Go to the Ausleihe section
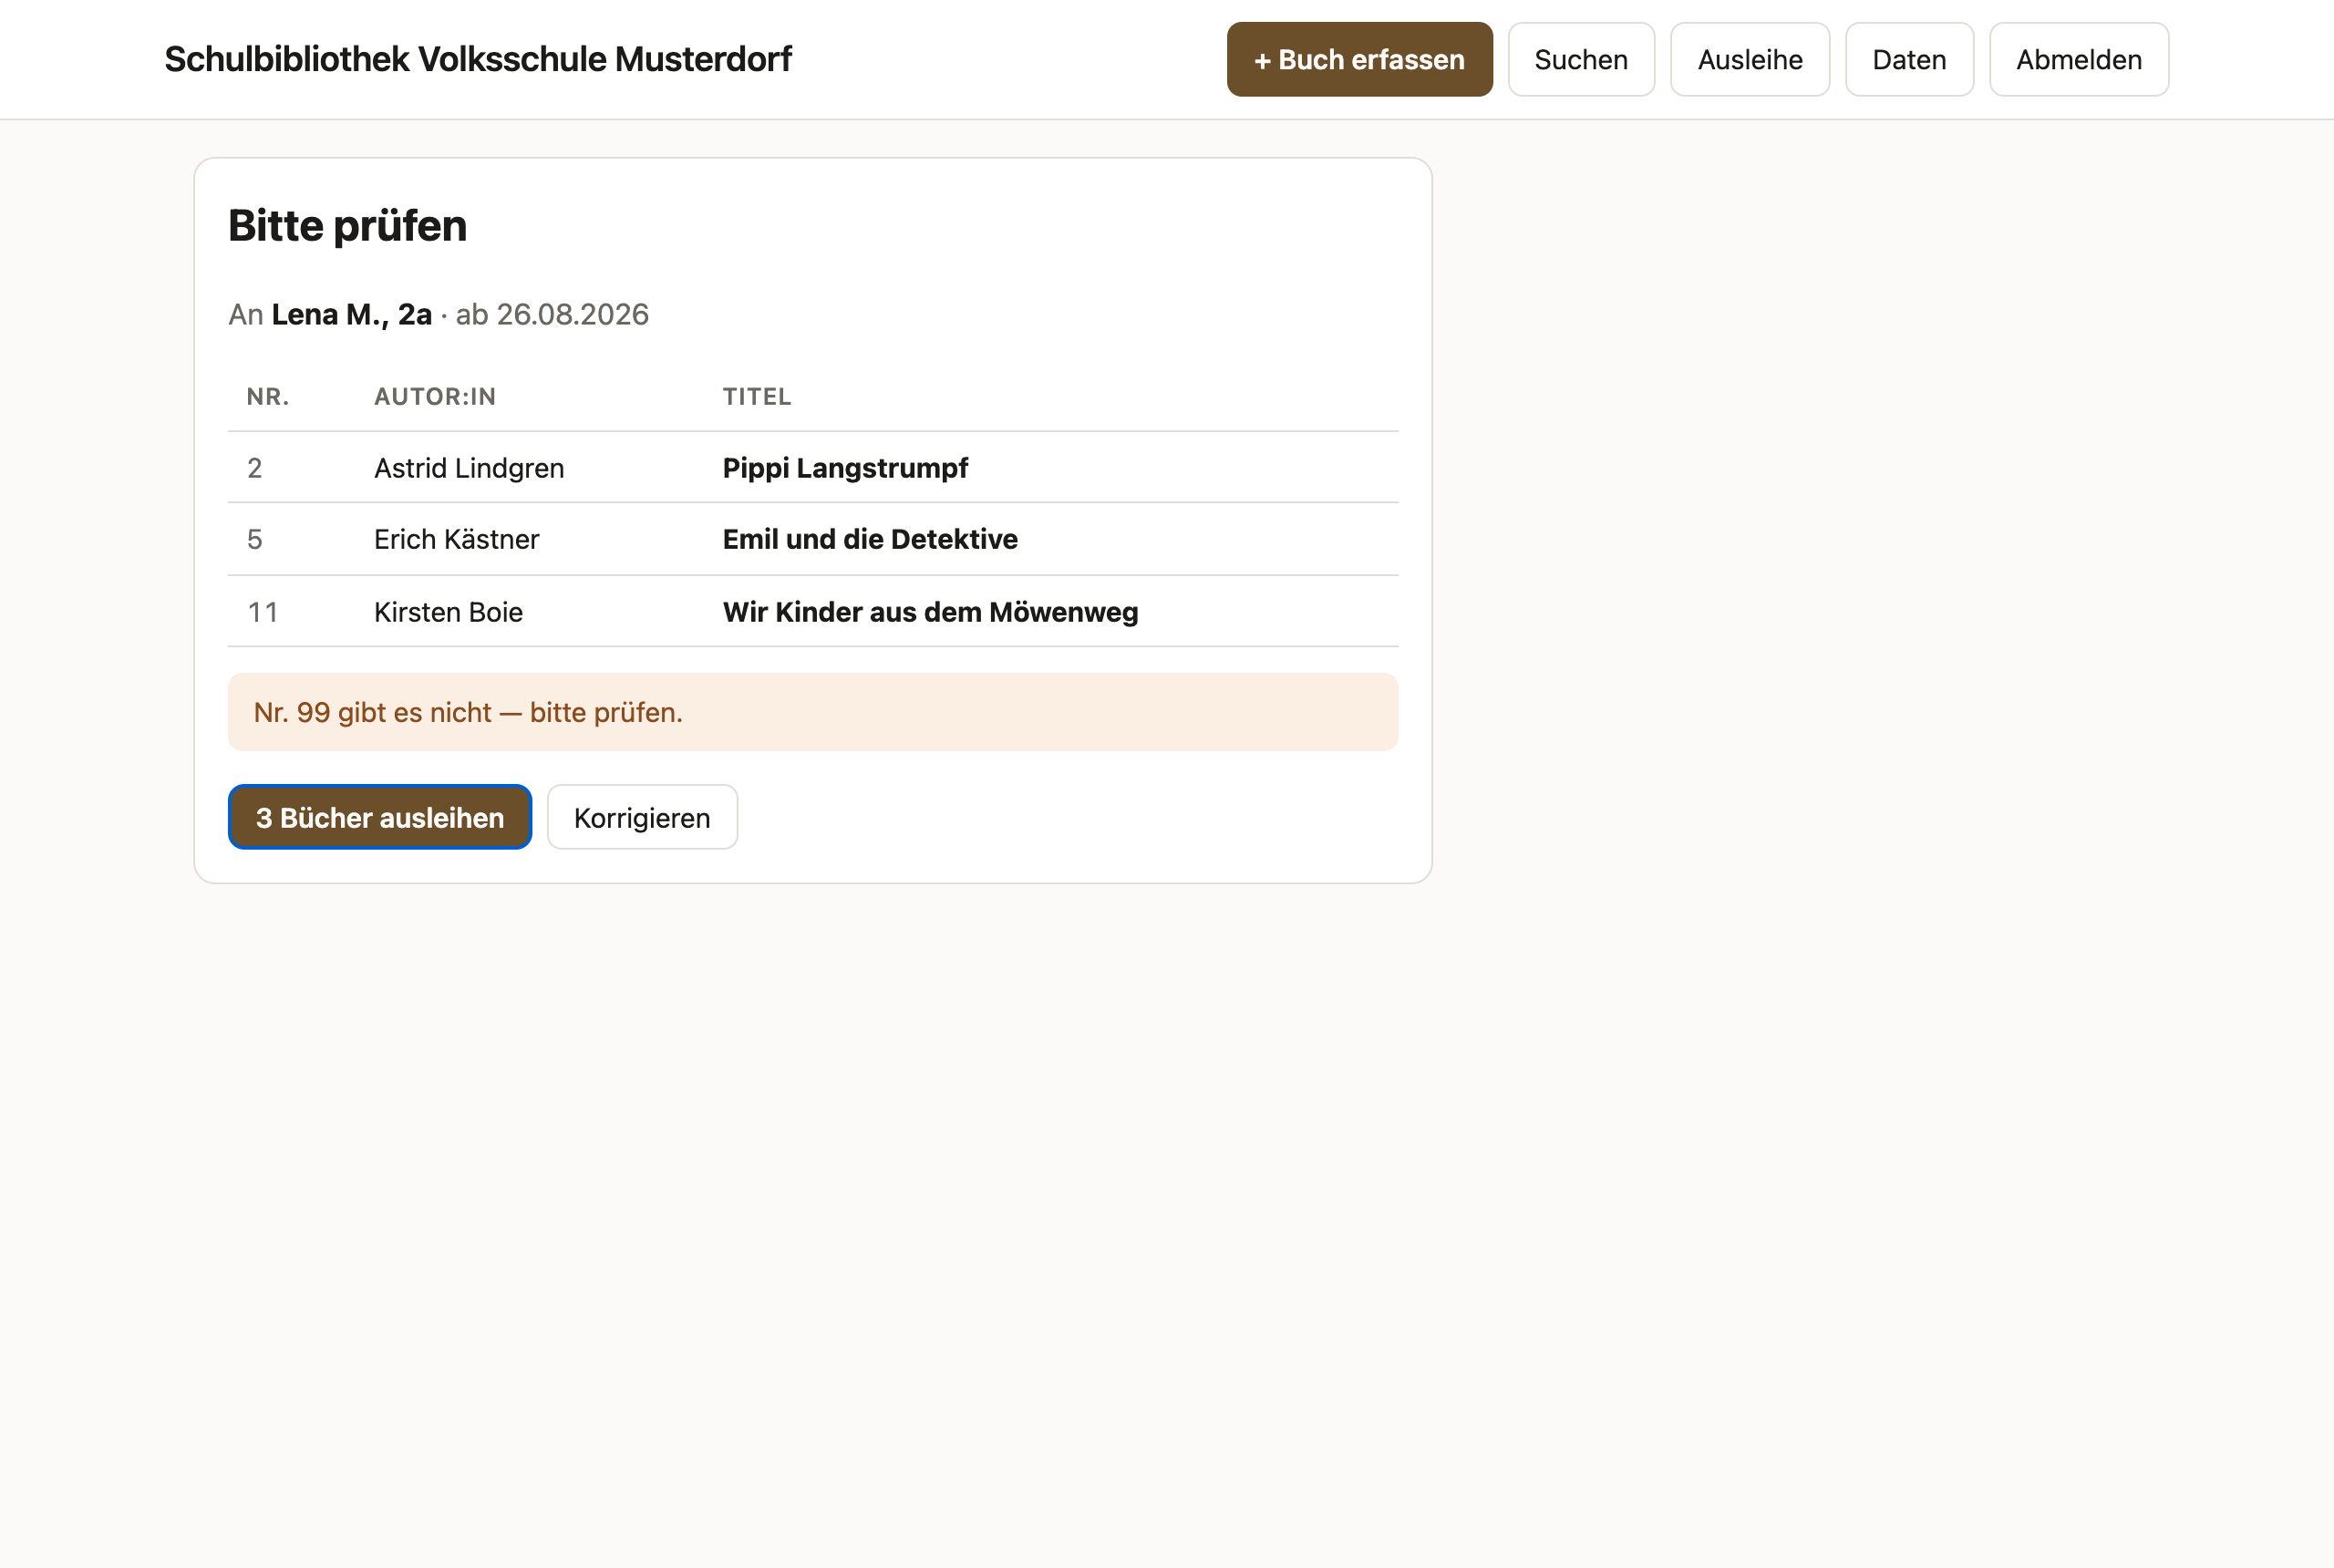 [x=1750, y=60]
